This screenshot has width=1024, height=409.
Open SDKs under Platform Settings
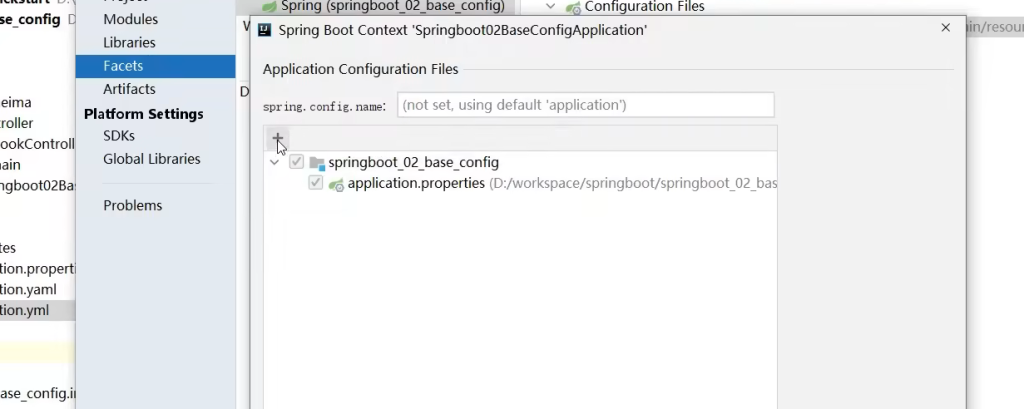pyautogui.click(x=118, y=135)
